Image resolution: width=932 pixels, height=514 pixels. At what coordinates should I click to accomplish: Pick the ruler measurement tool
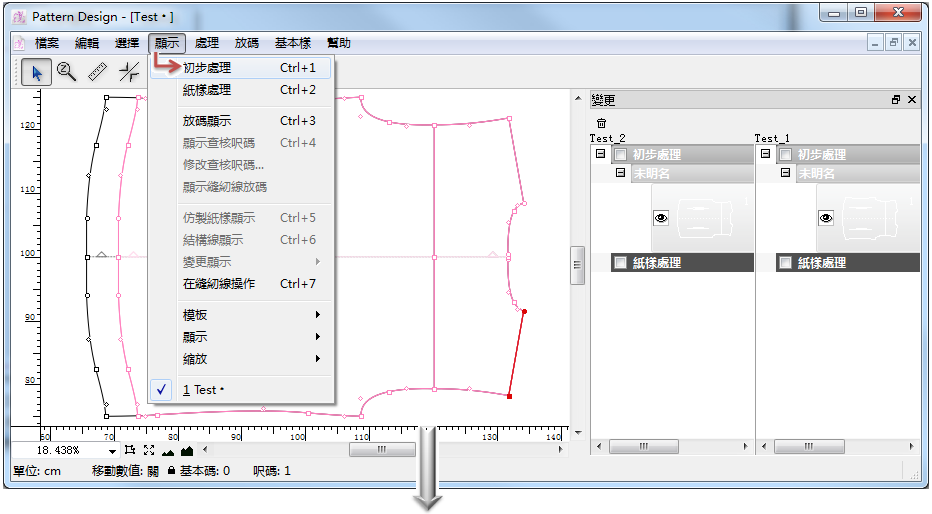(97, 72)
